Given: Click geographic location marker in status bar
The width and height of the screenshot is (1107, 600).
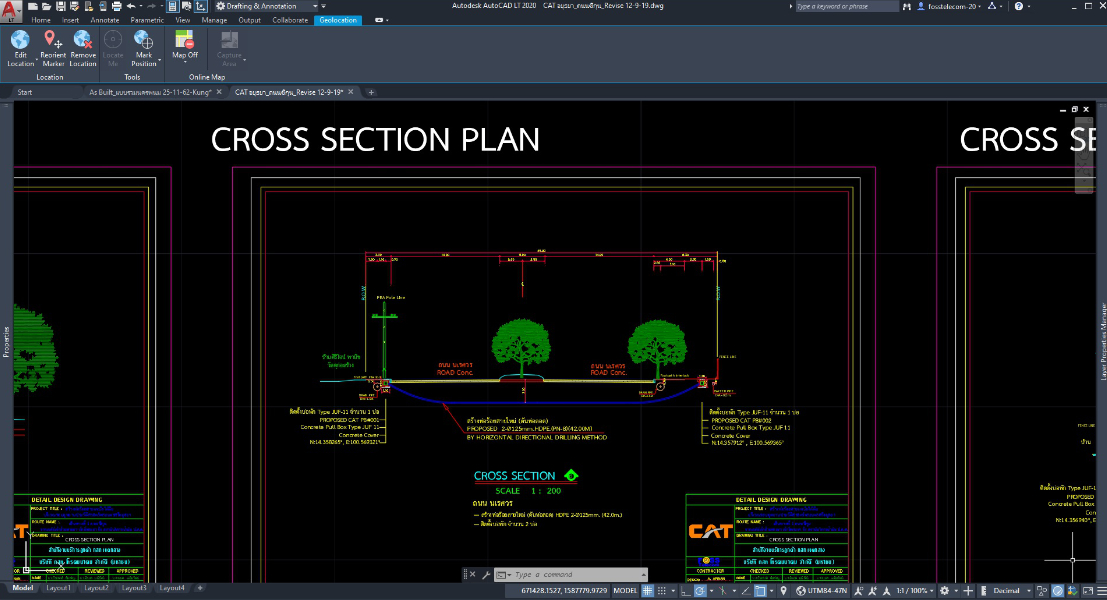Looking at the screenshot, I should (783, 591).
